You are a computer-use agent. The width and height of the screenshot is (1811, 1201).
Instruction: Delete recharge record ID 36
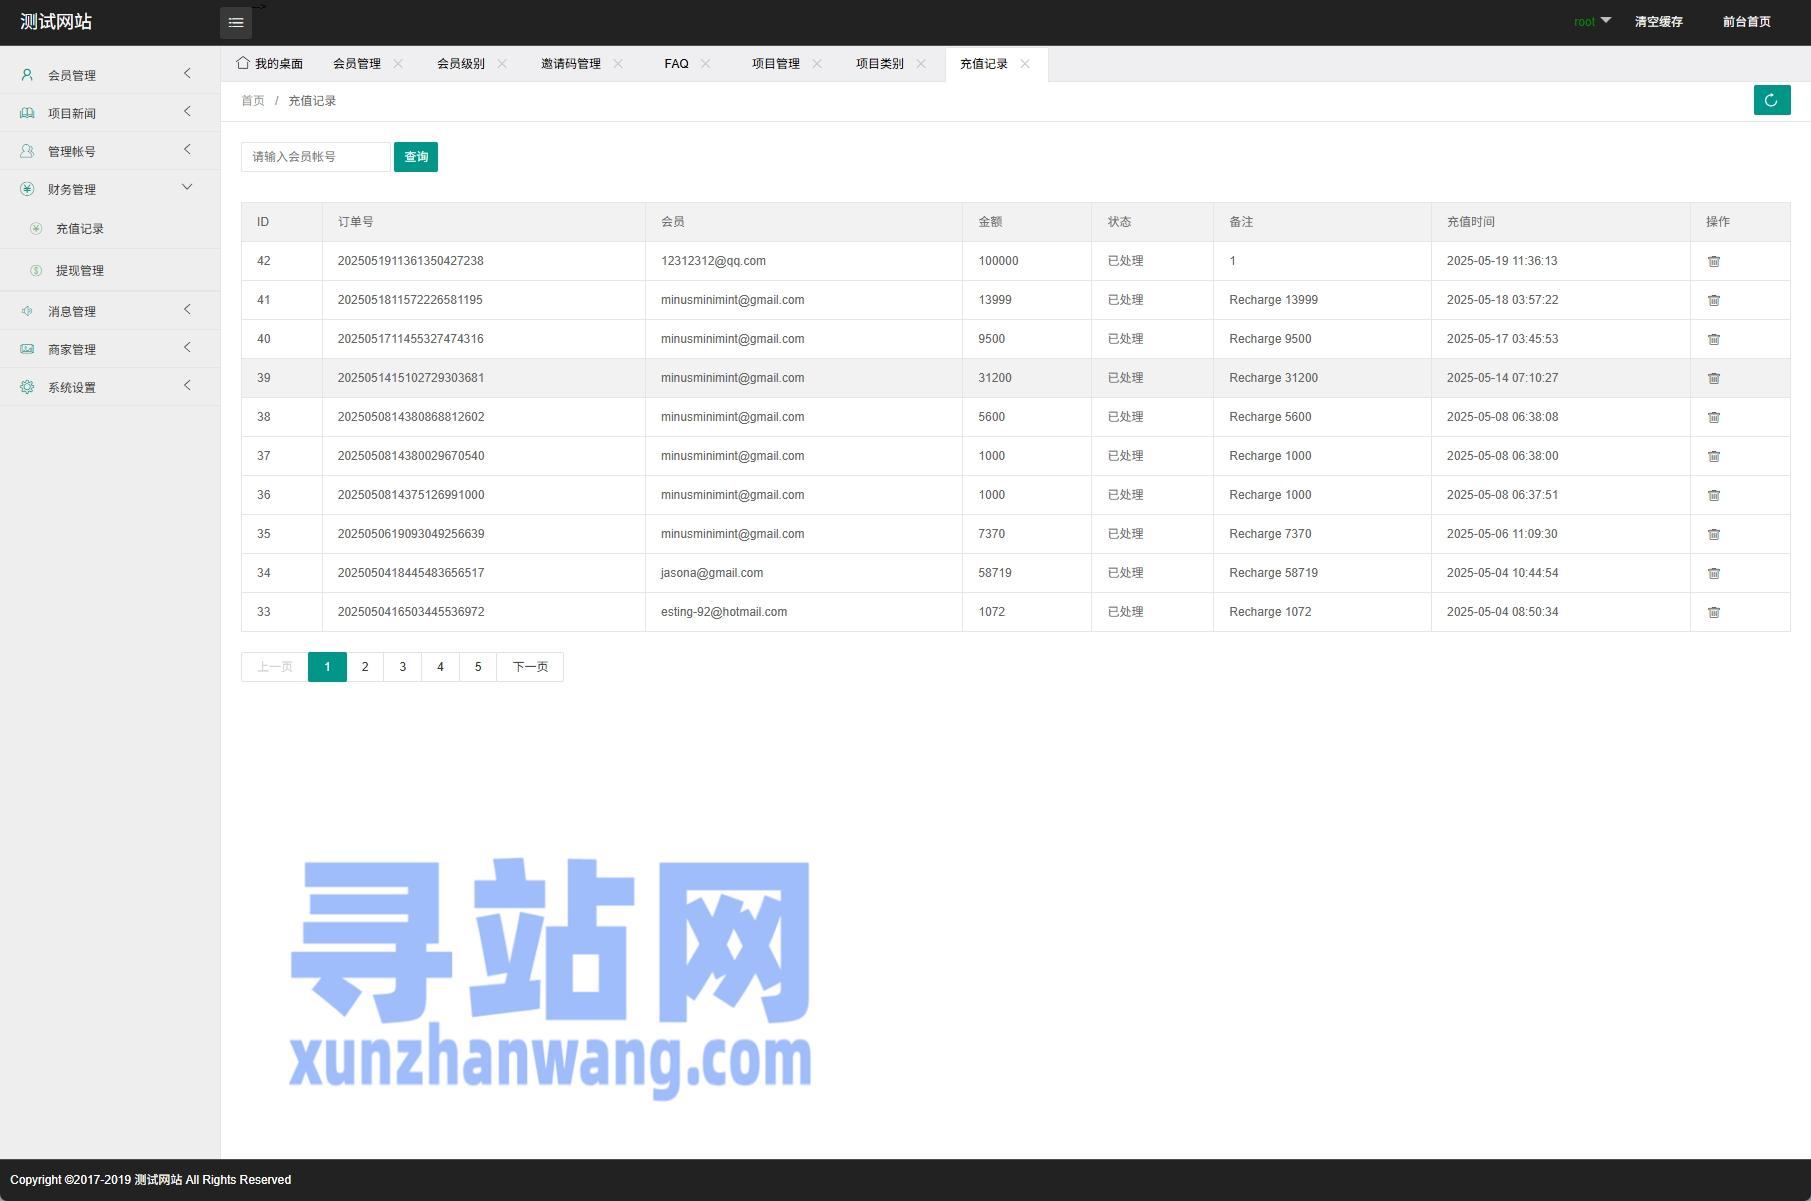(1713, 495)
